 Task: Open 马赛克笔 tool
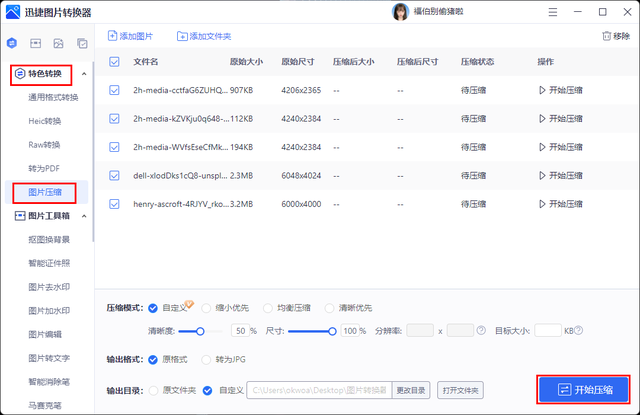(x=45, y=405)
